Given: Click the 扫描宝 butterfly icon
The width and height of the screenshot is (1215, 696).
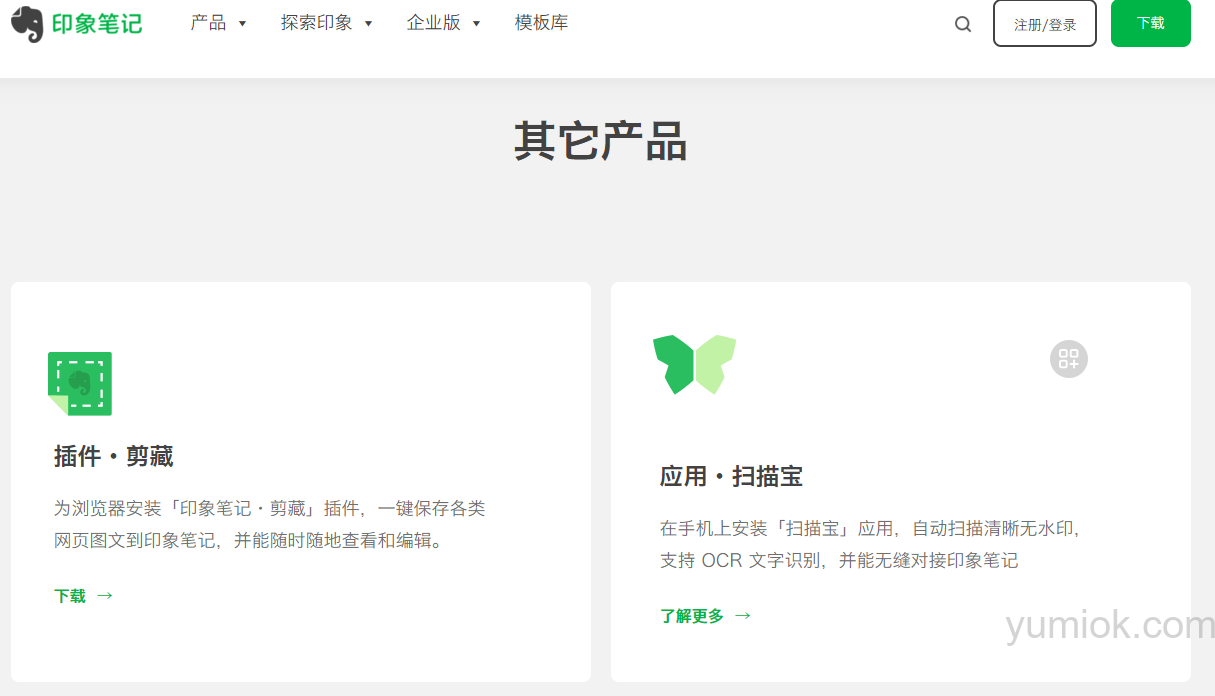Looking at the screenshot, I should (694, 364).
